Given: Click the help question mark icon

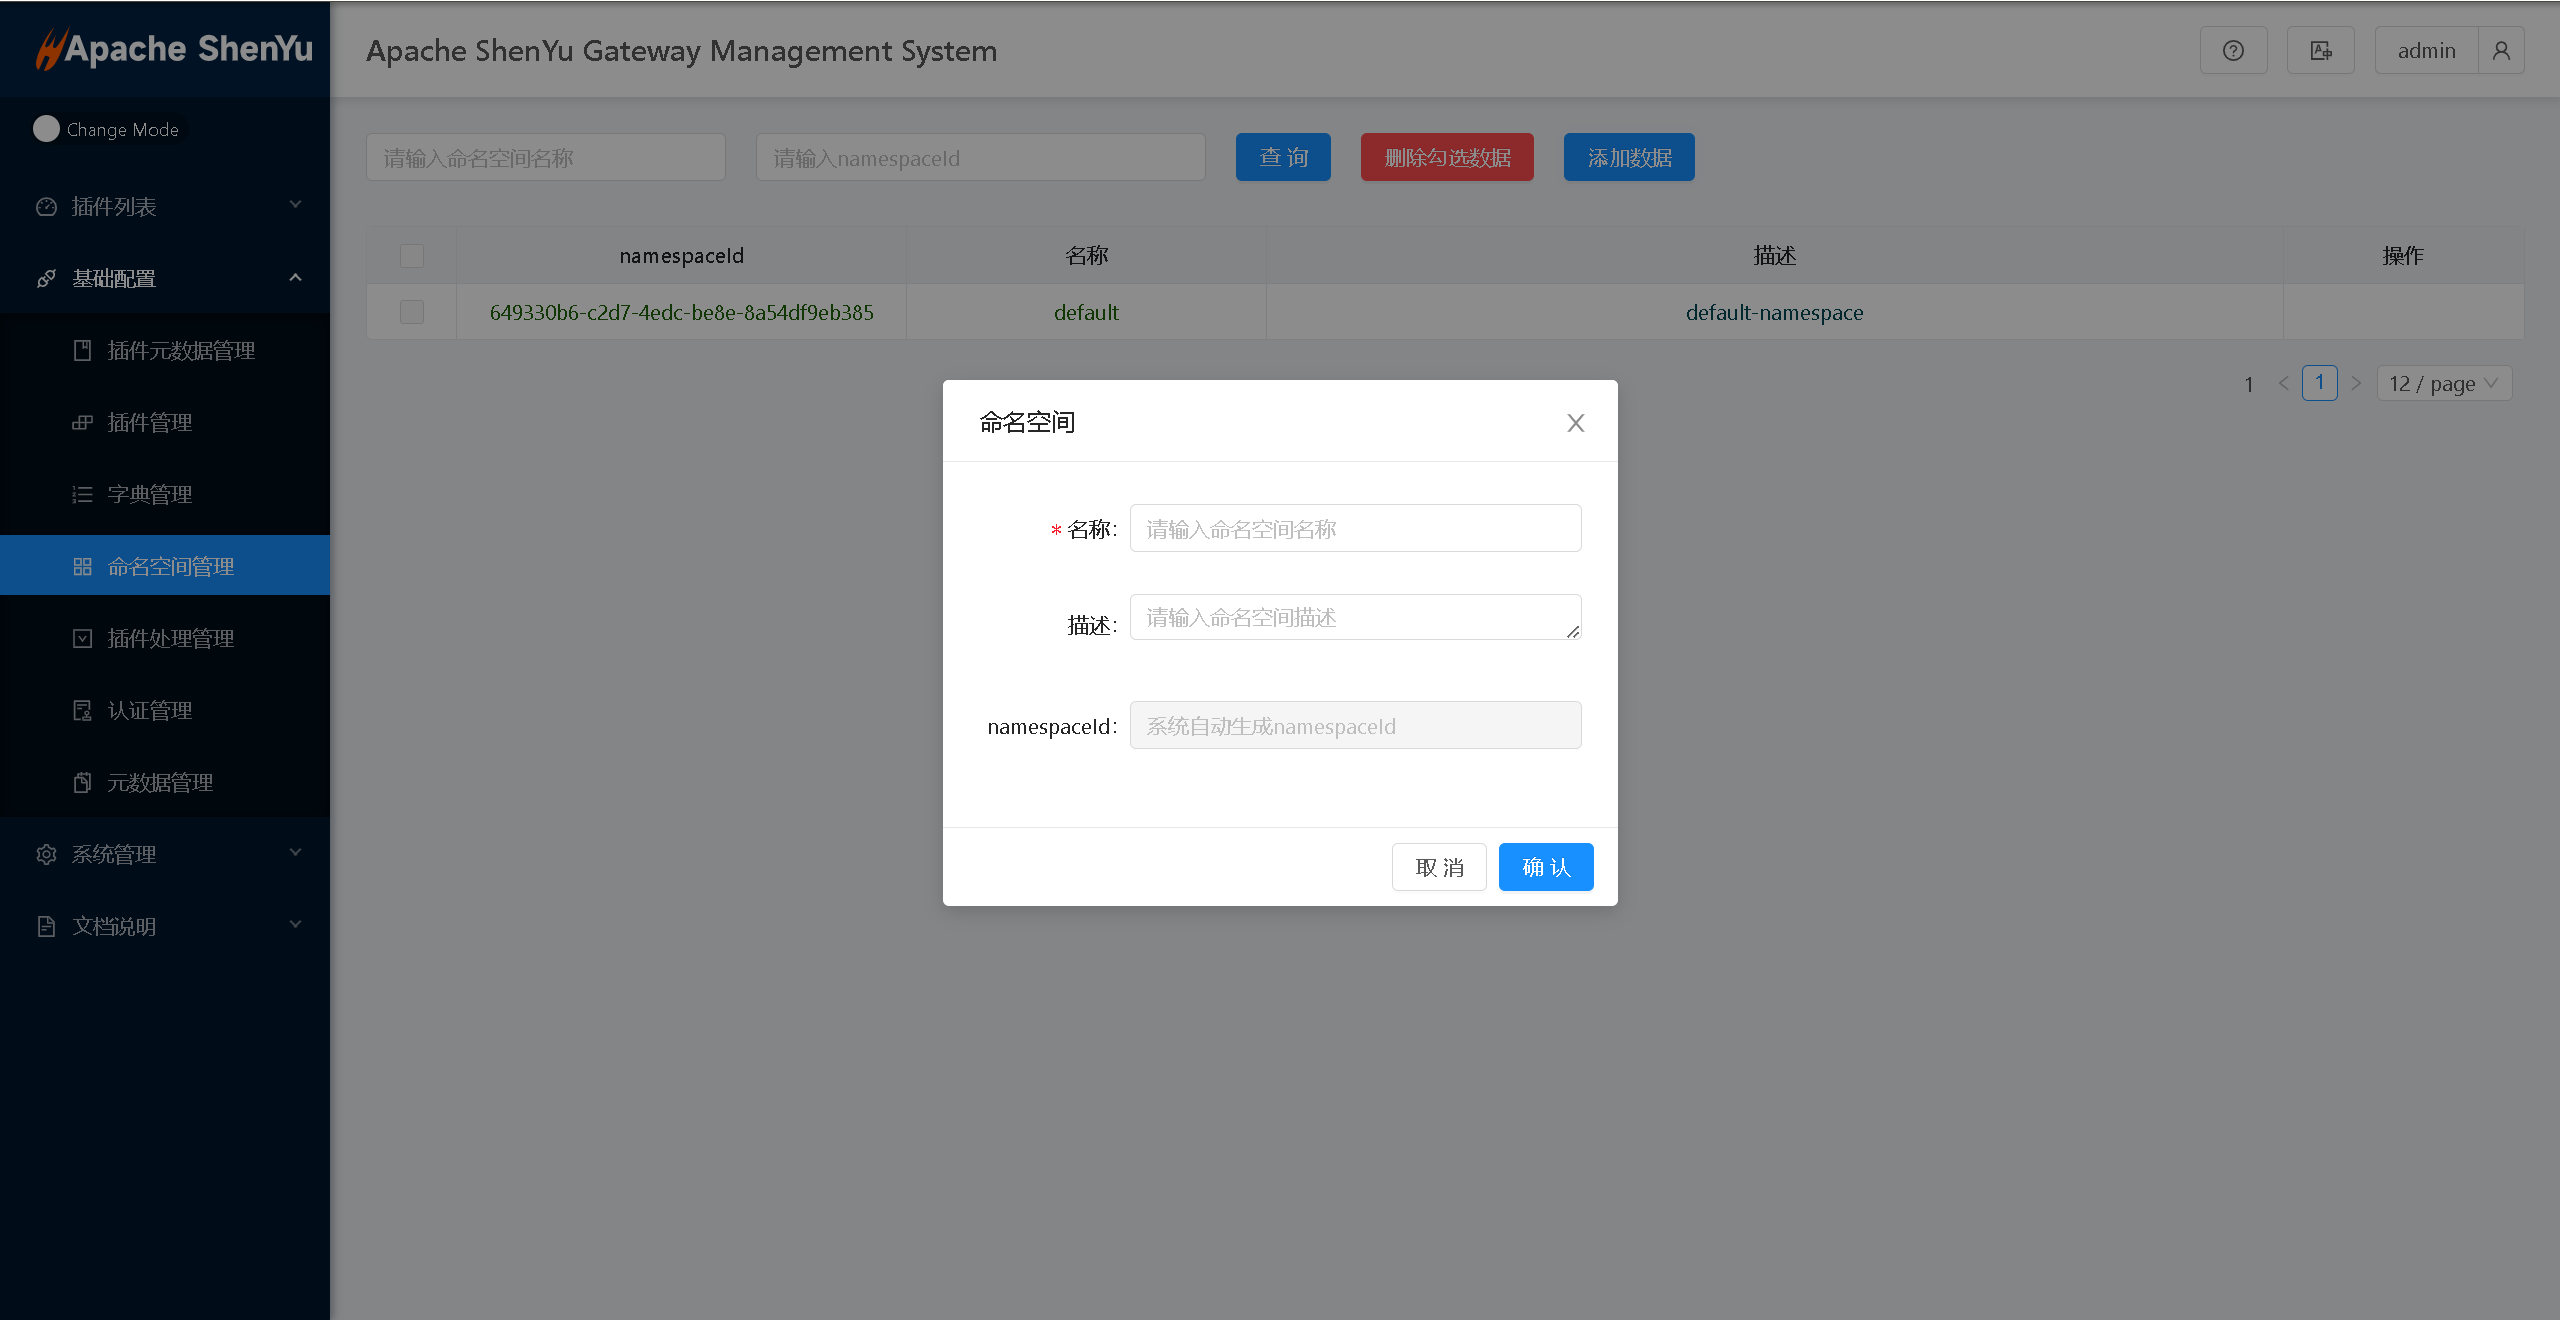Looking at the screenshot, I should tap(2233, 51).
